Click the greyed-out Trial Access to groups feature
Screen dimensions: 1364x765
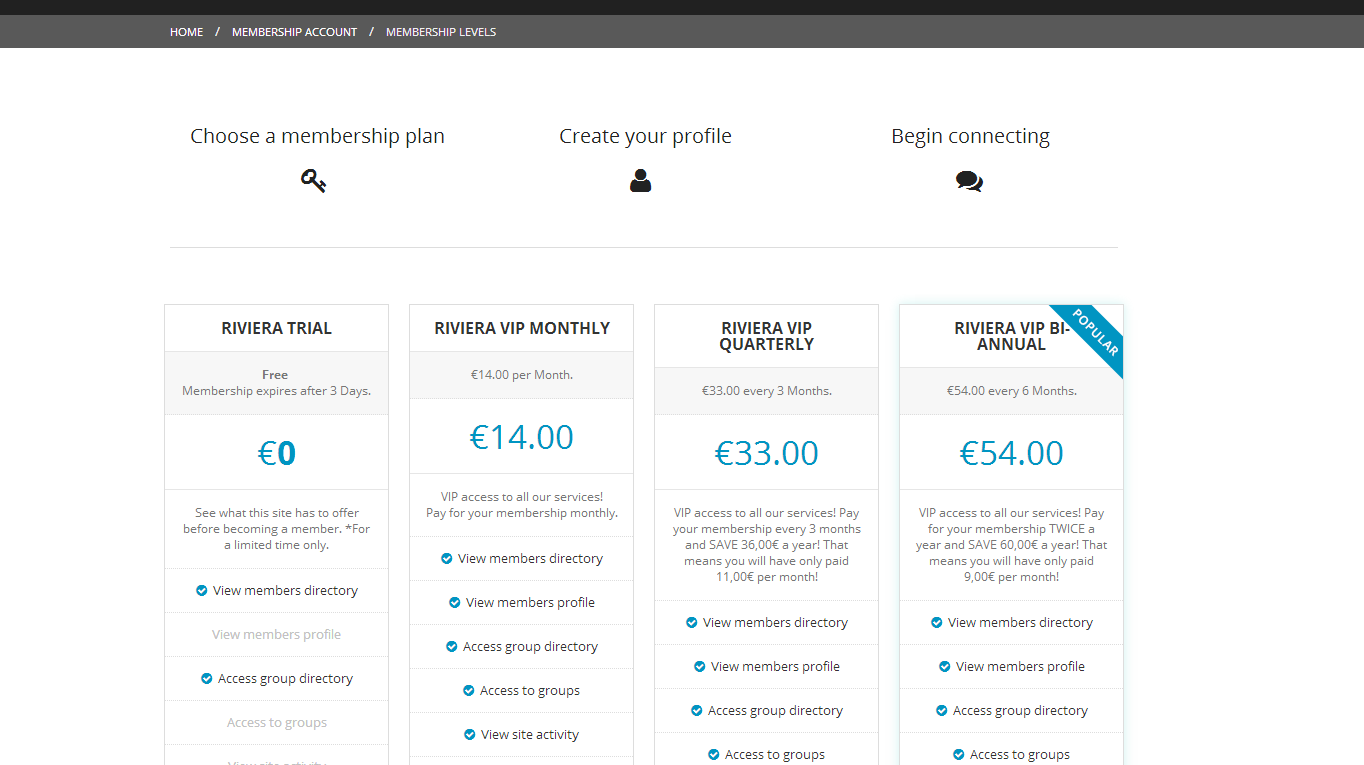(276, 723)
